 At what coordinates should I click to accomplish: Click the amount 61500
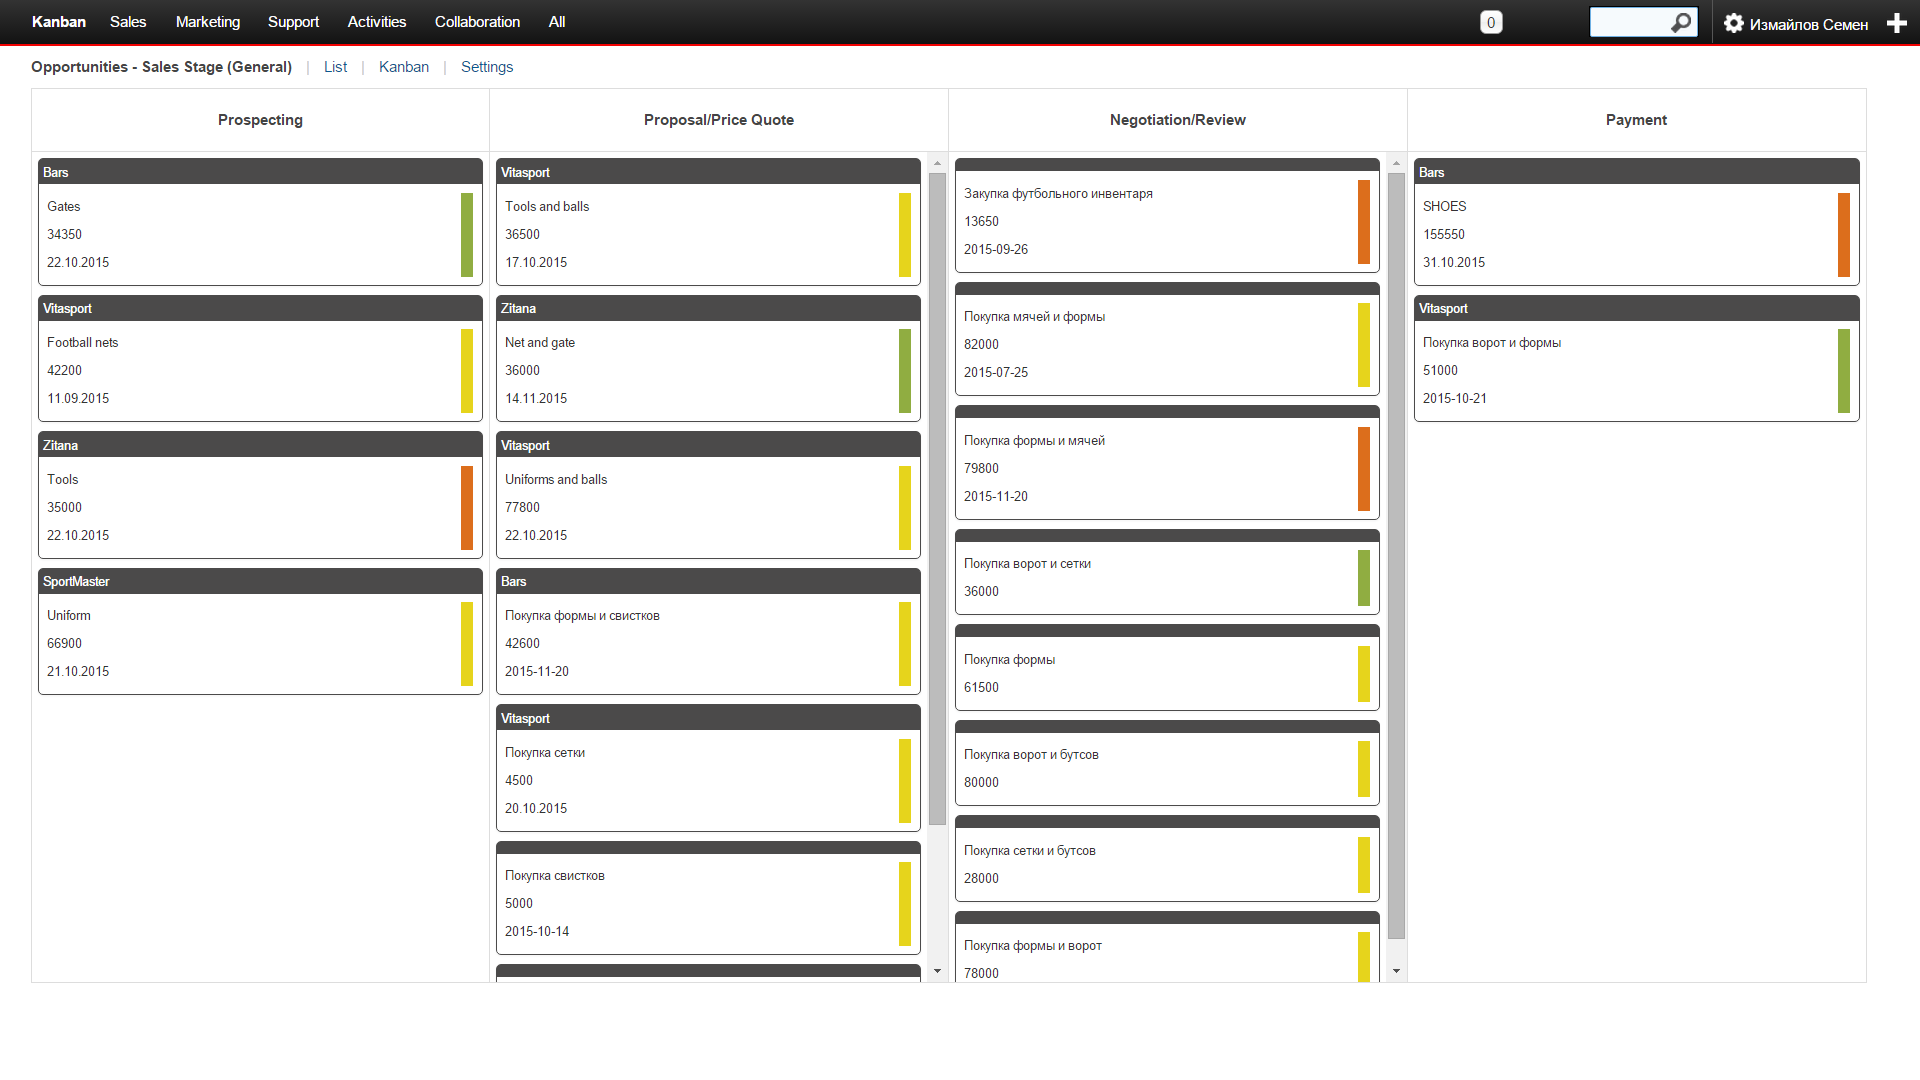click(x=981, y=687)
